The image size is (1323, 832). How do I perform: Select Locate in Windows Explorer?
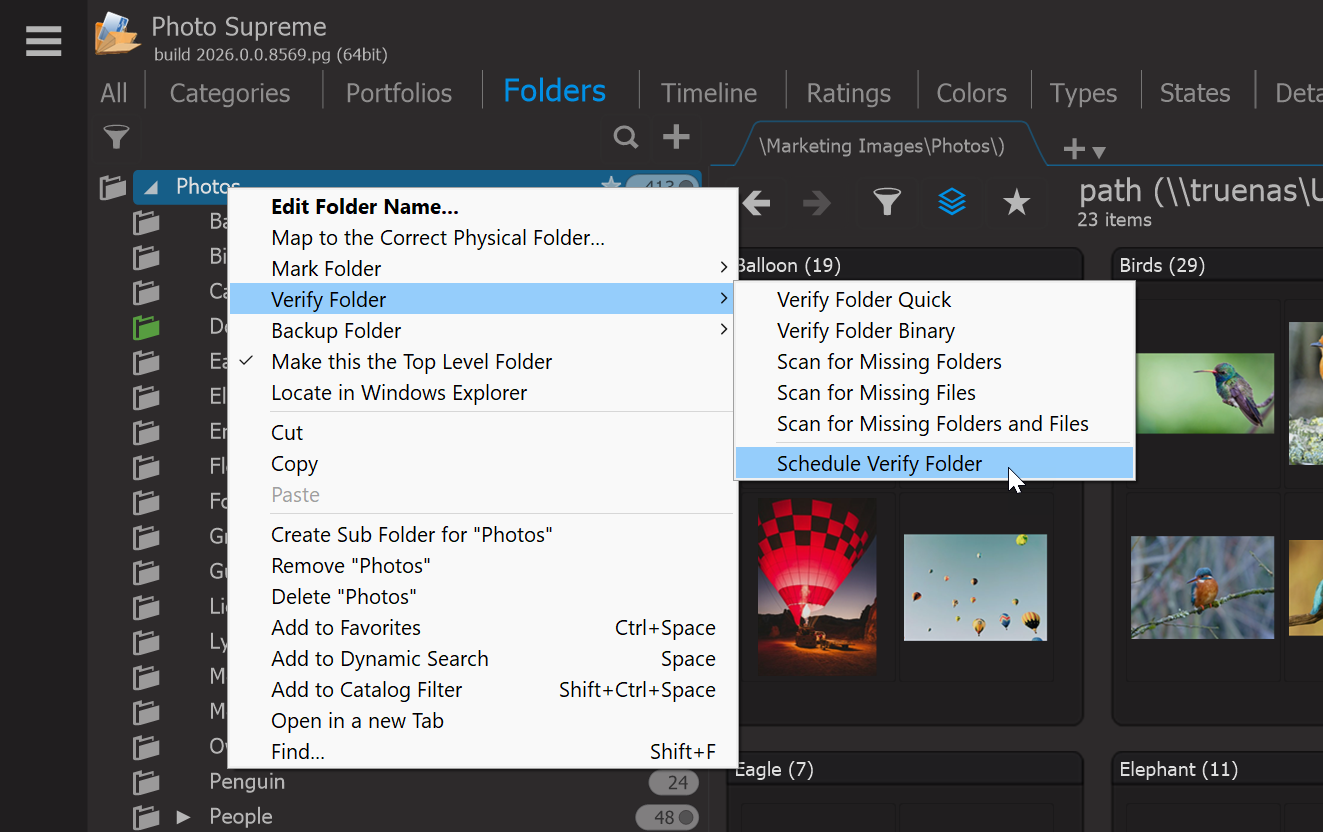(x=484, y=392)
